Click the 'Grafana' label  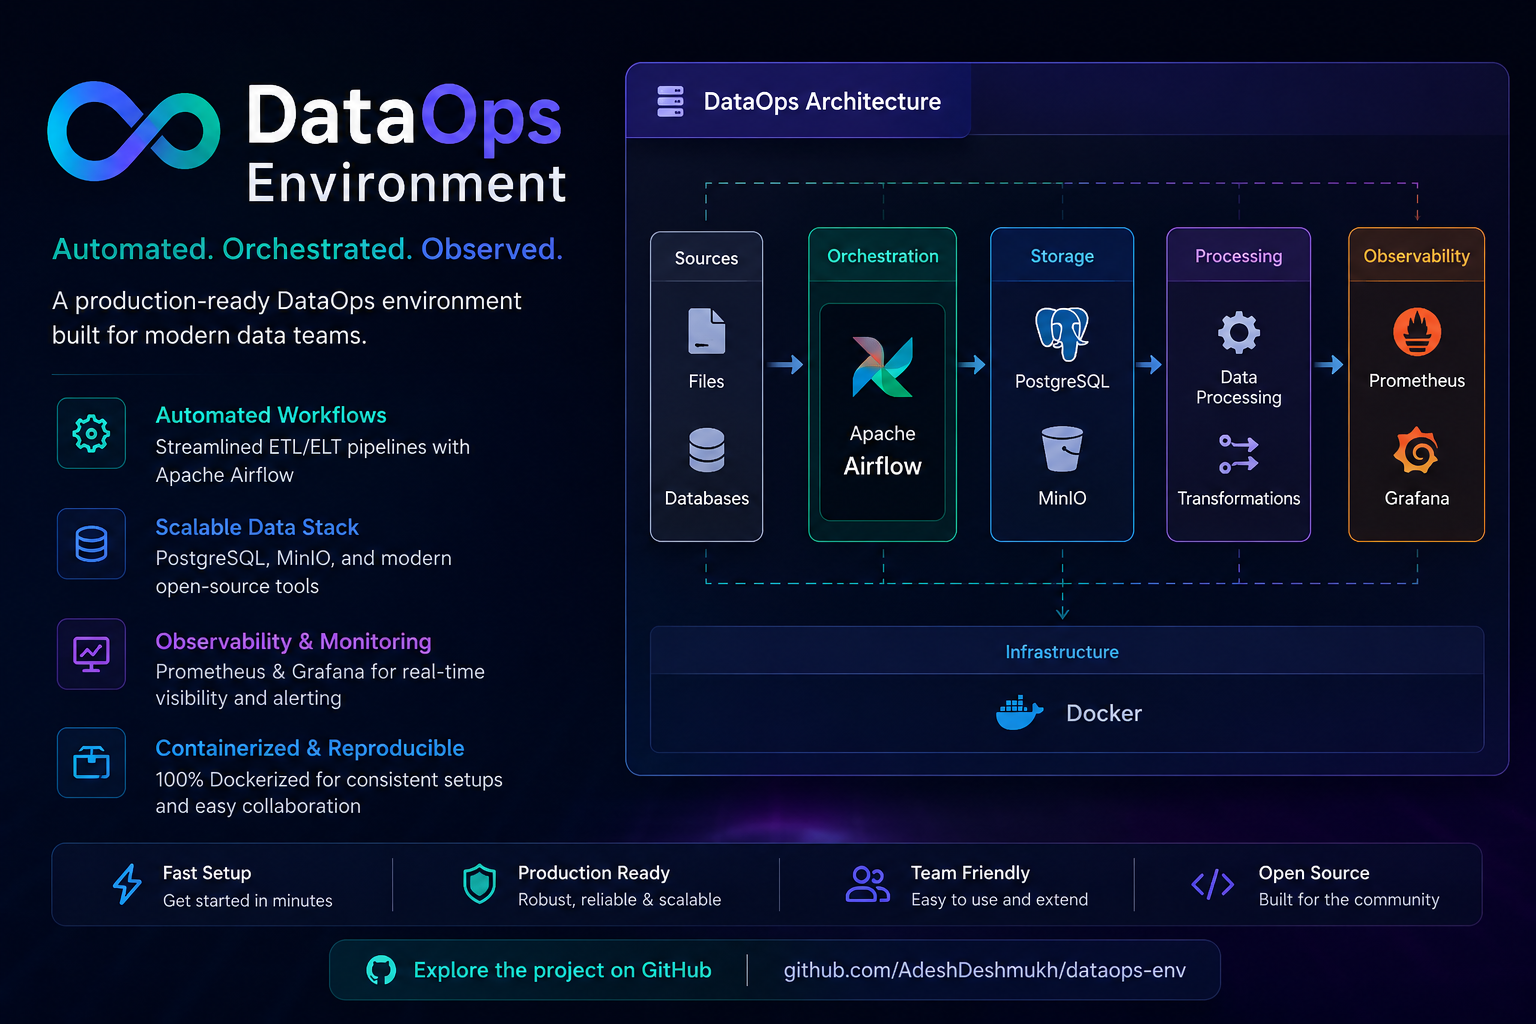(x=1416, y=498)
